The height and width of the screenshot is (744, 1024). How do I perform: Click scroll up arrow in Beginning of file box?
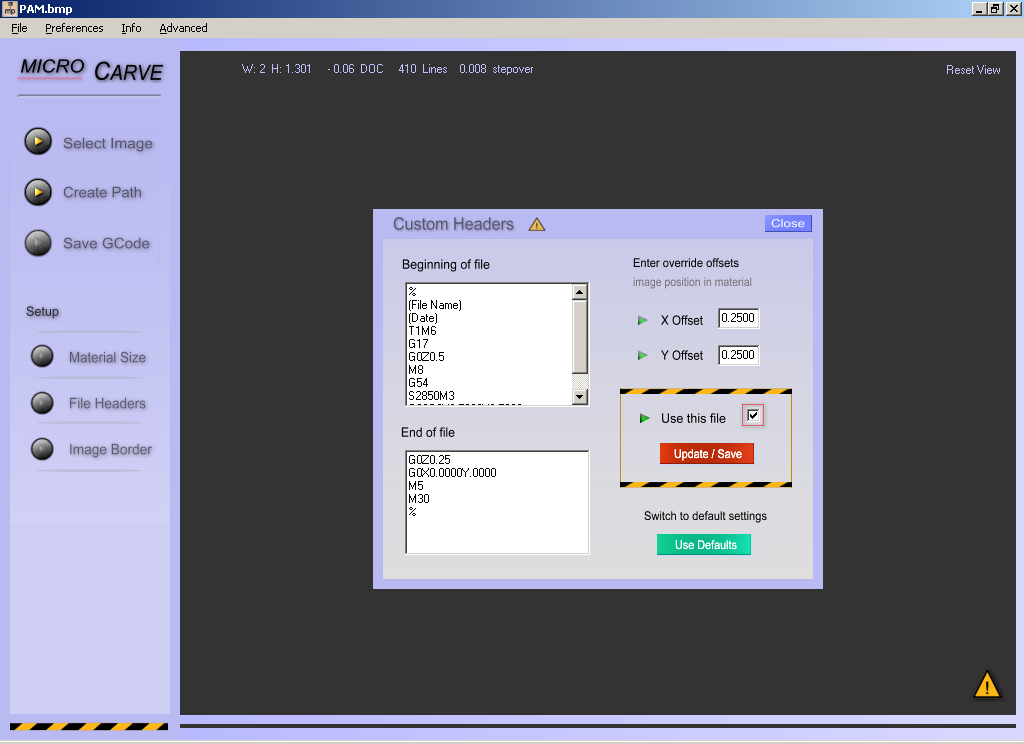[x=580, y=292]
